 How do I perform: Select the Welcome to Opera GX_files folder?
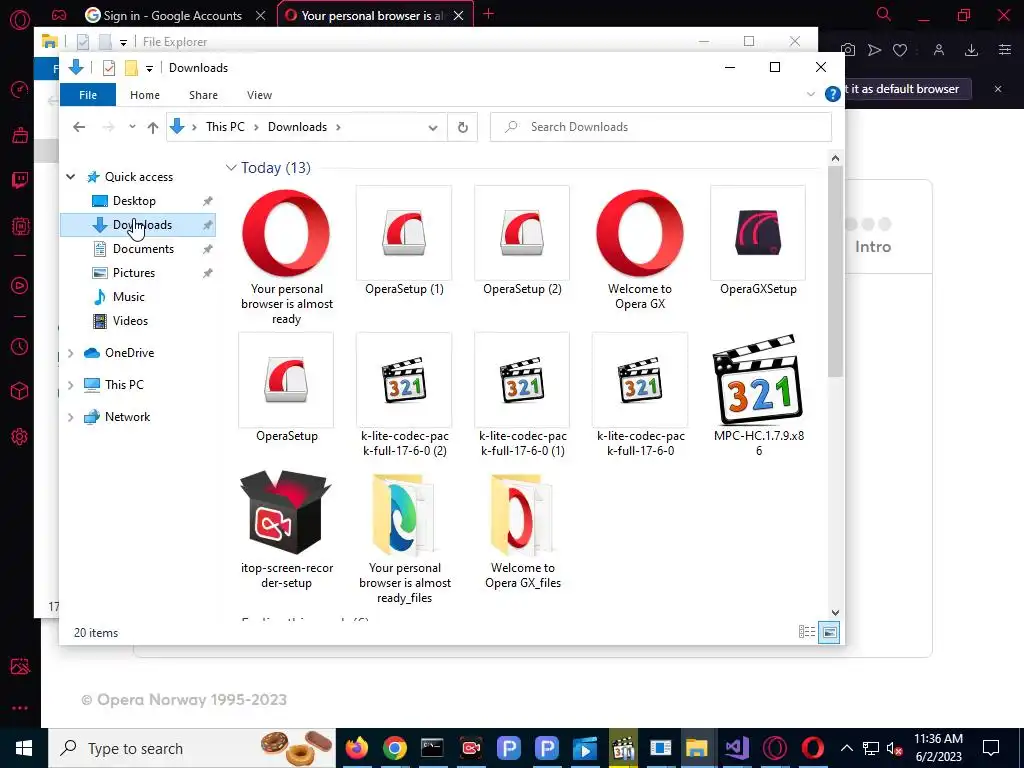[x=522, y=516]
